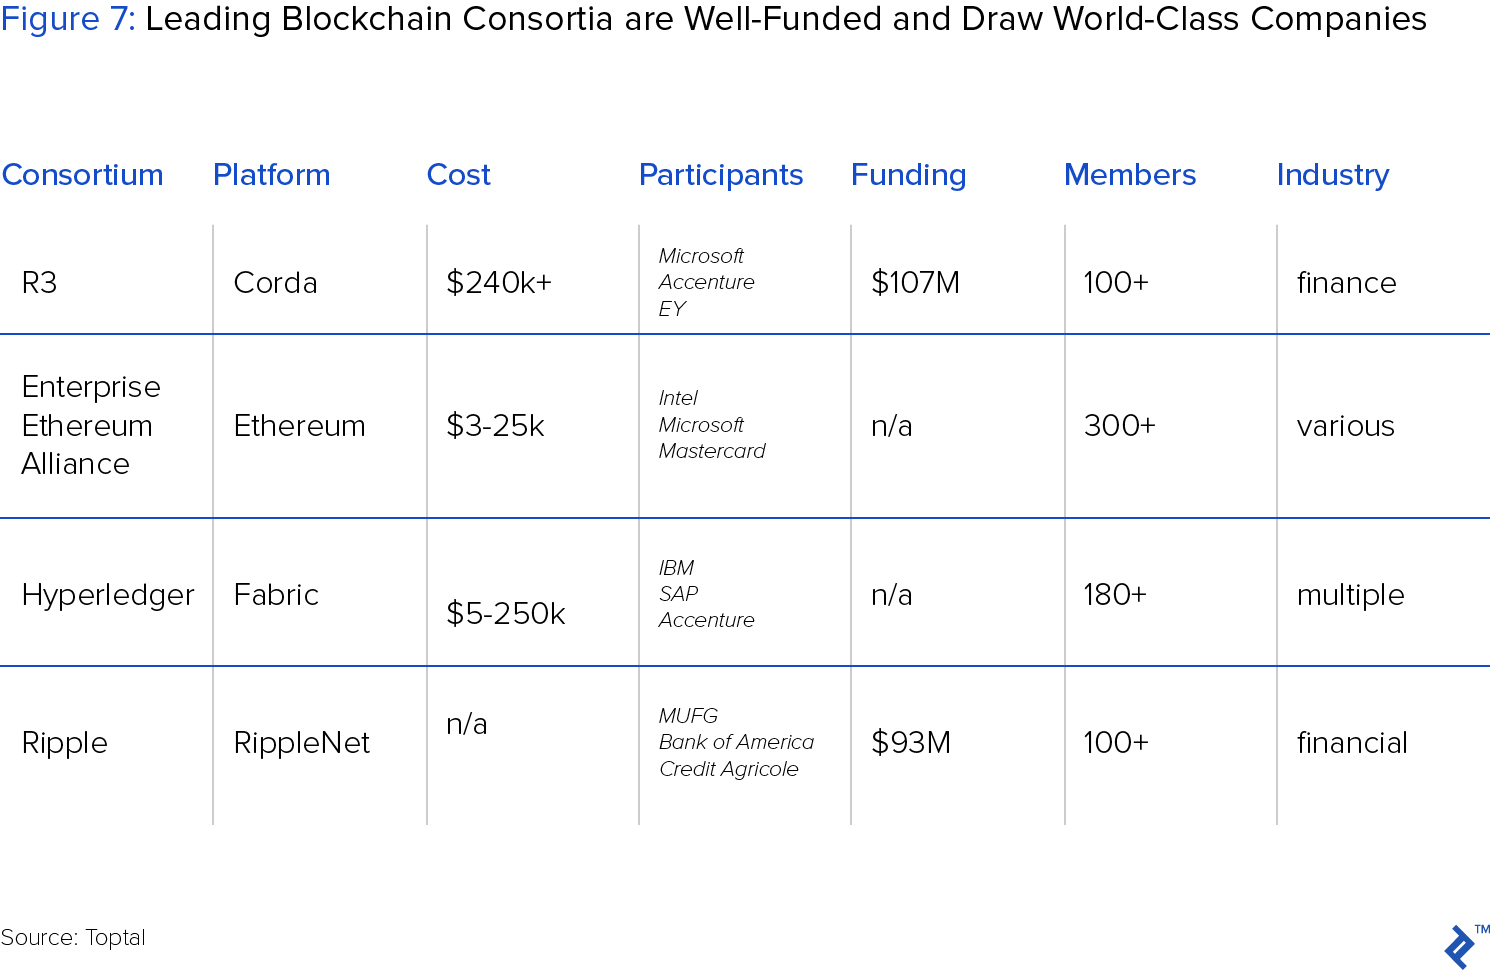This screenshot has width=1490, height=970.
Task: Click the $93M funding value
Action: (x=911, y=743)
